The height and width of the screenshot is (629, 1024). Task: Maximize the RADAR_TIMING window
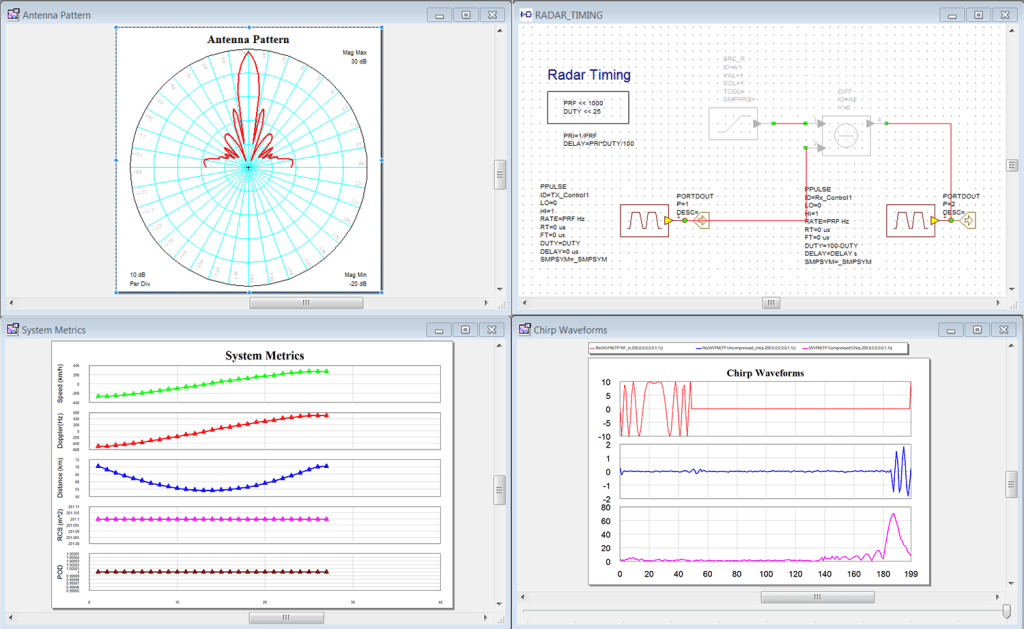tap(978, 15)
